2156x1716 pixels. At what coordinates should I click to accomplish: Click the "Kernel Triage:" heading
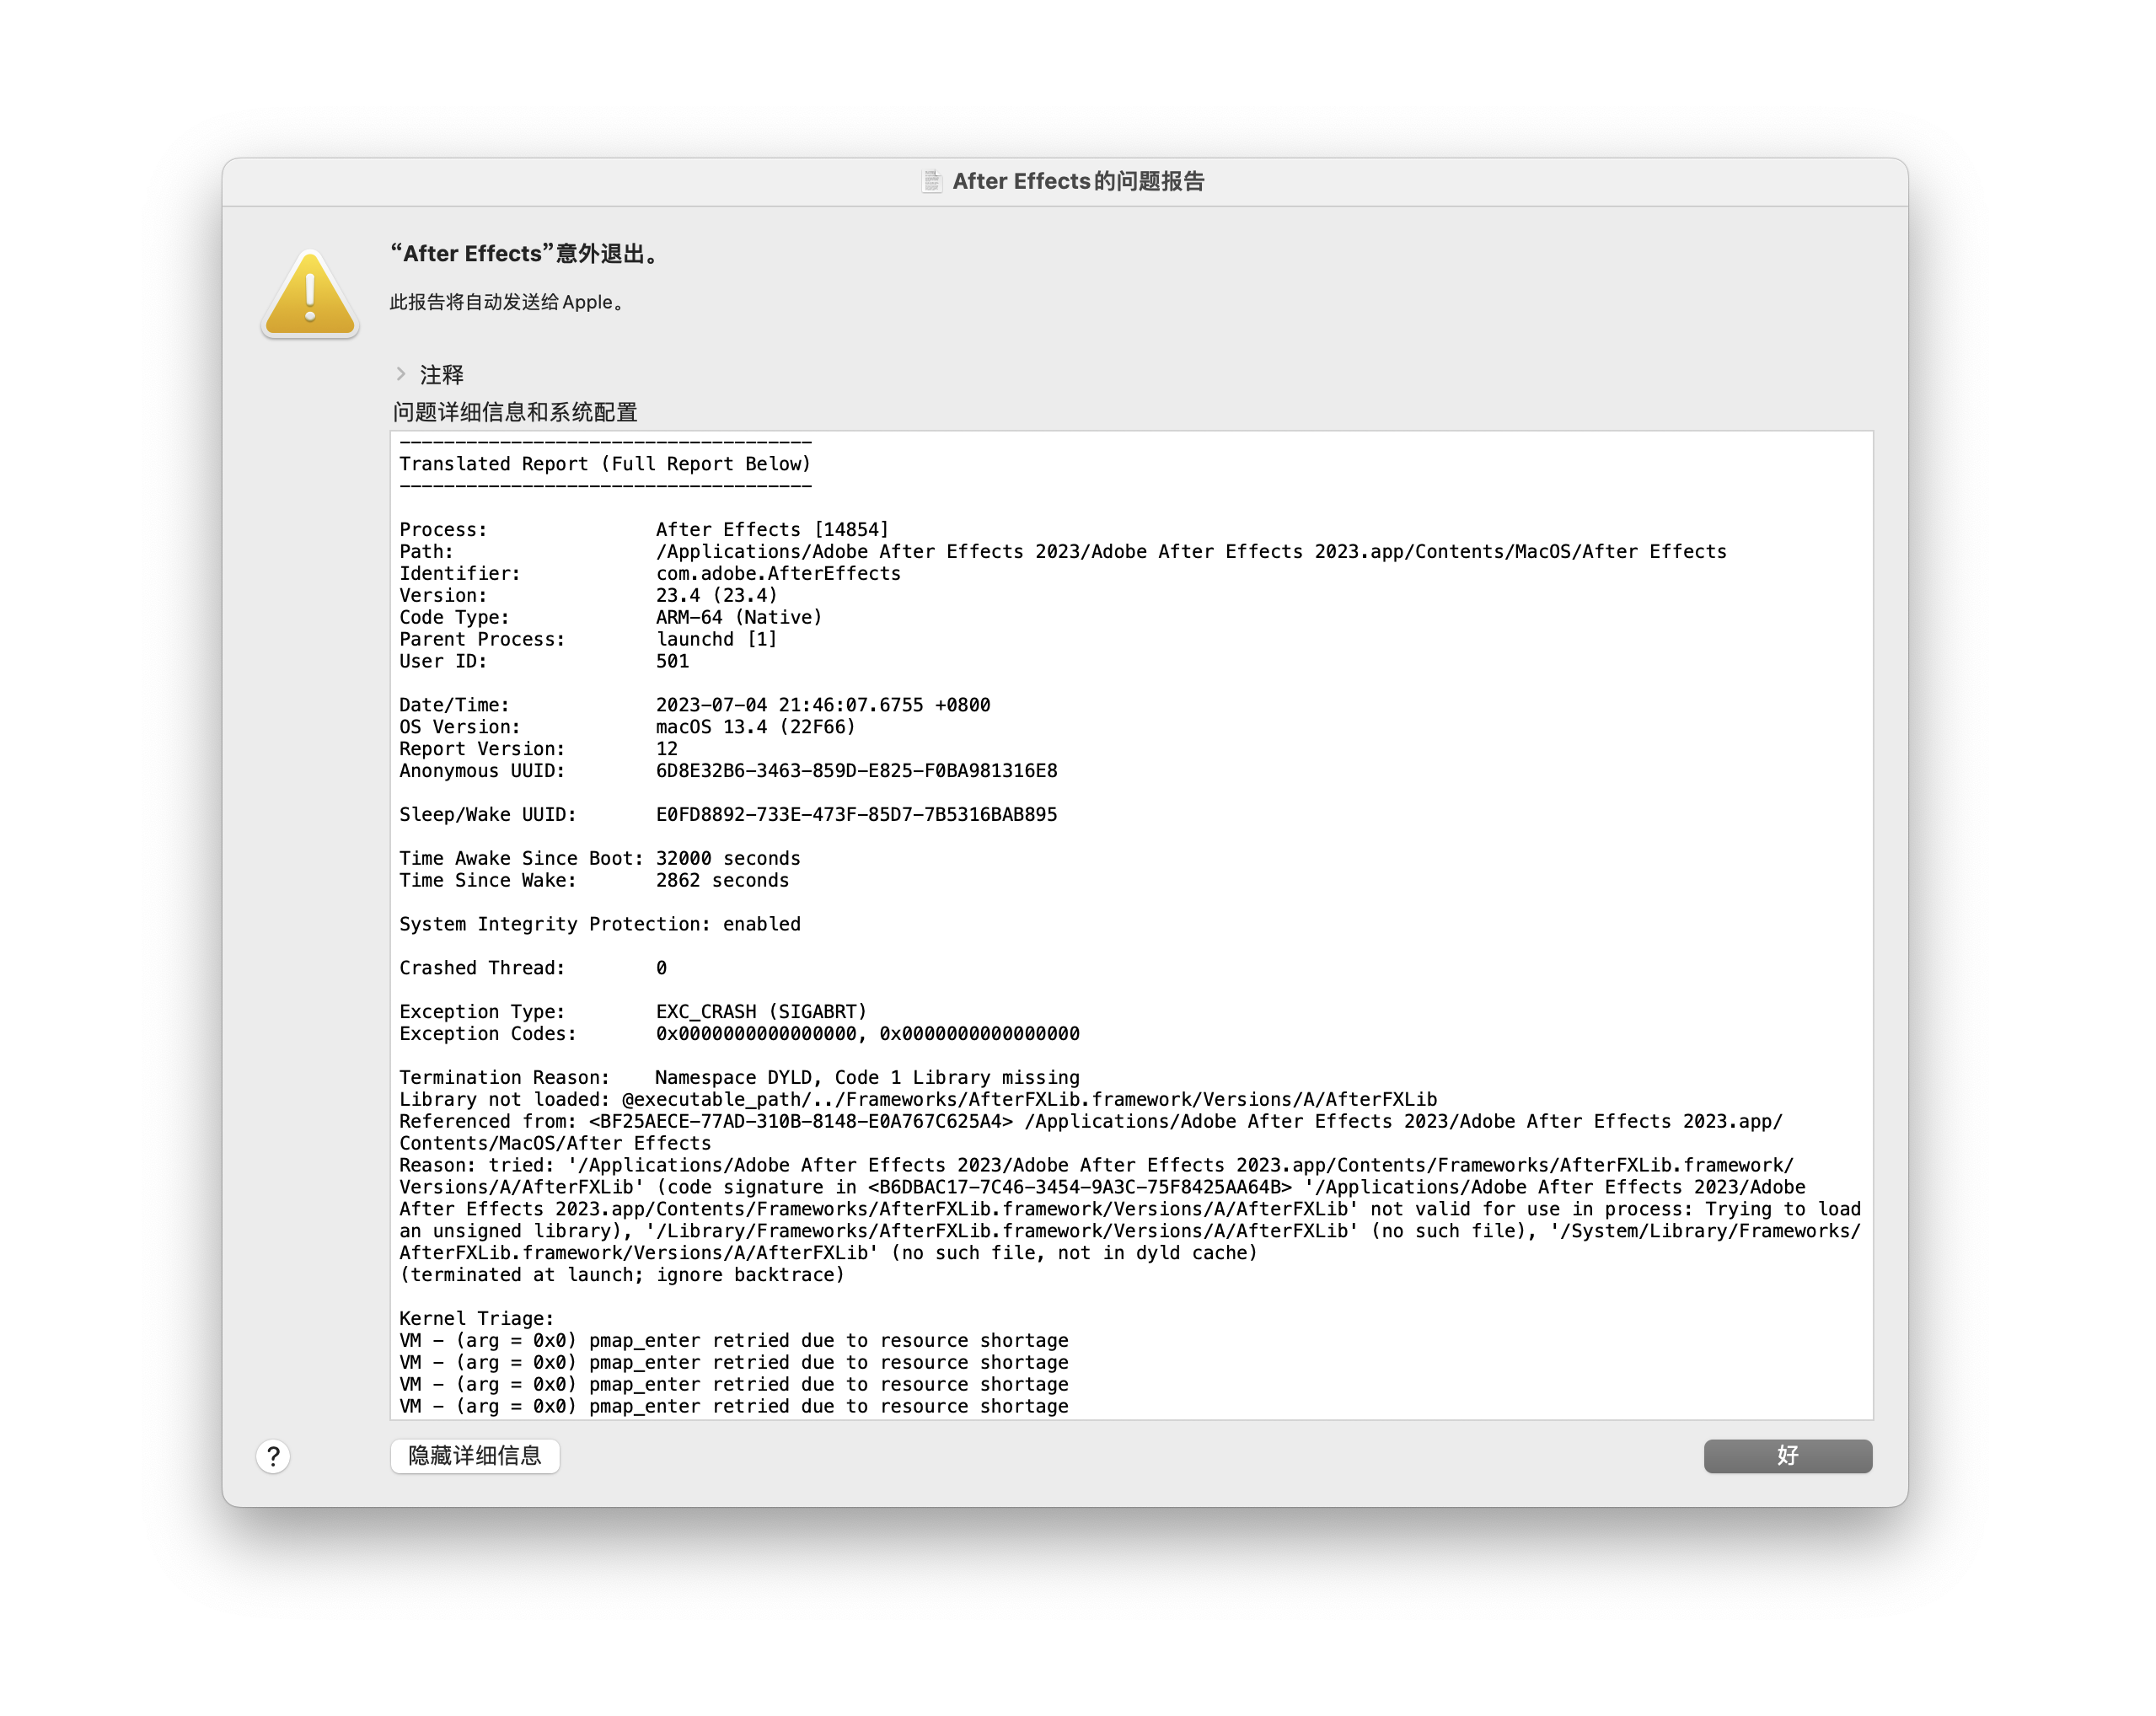click(x=477, y=1319)
